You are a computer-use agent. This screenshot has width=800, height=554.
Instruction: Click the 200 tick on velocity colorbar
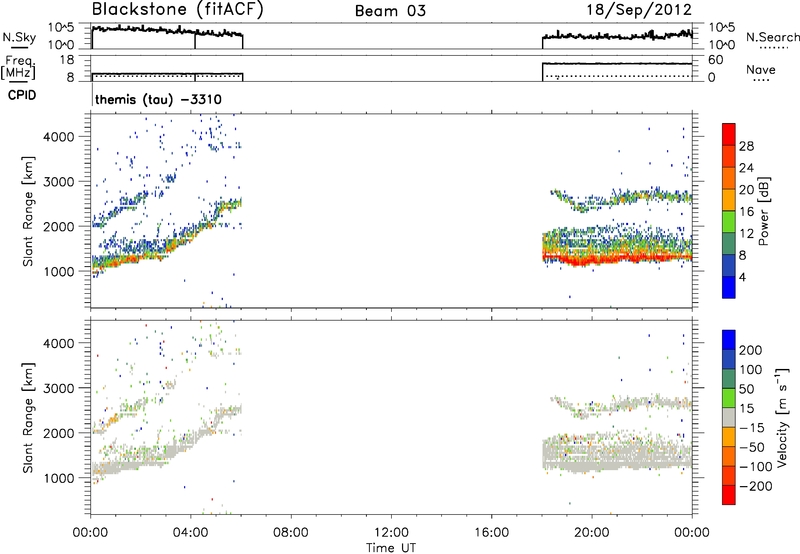click(x=751, y=350)
